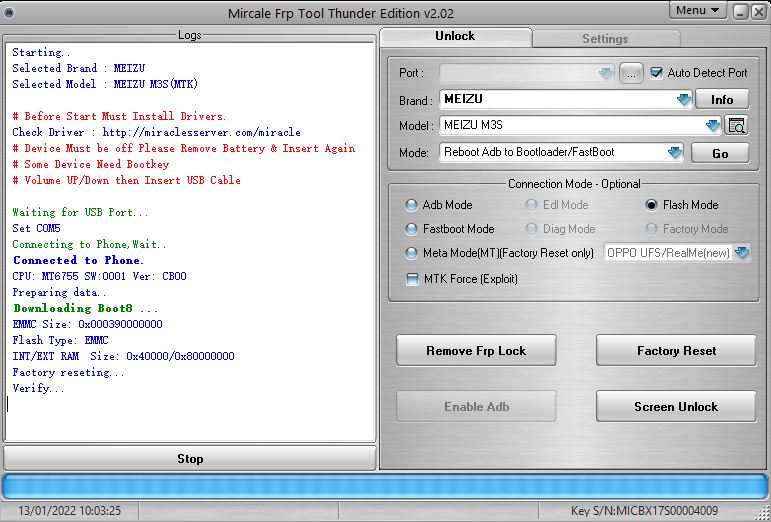
Task: Click the app icon in title bar
Action: coord(8,13)
